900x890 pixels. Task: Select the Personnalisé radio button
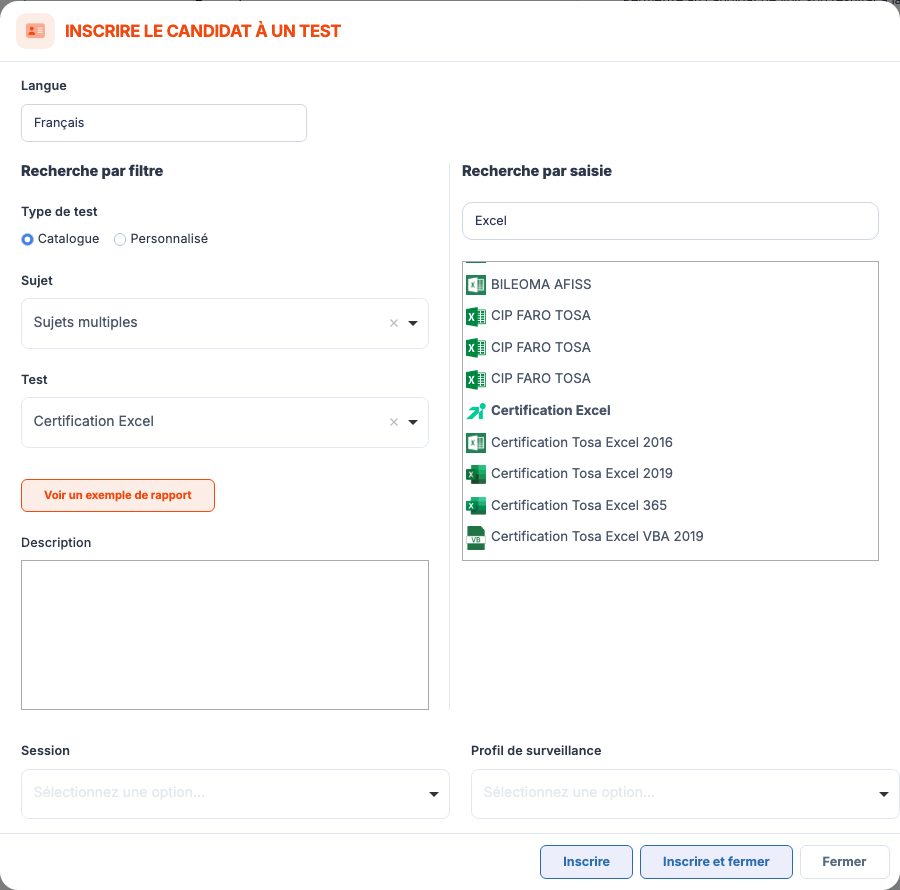pos(119,239)
